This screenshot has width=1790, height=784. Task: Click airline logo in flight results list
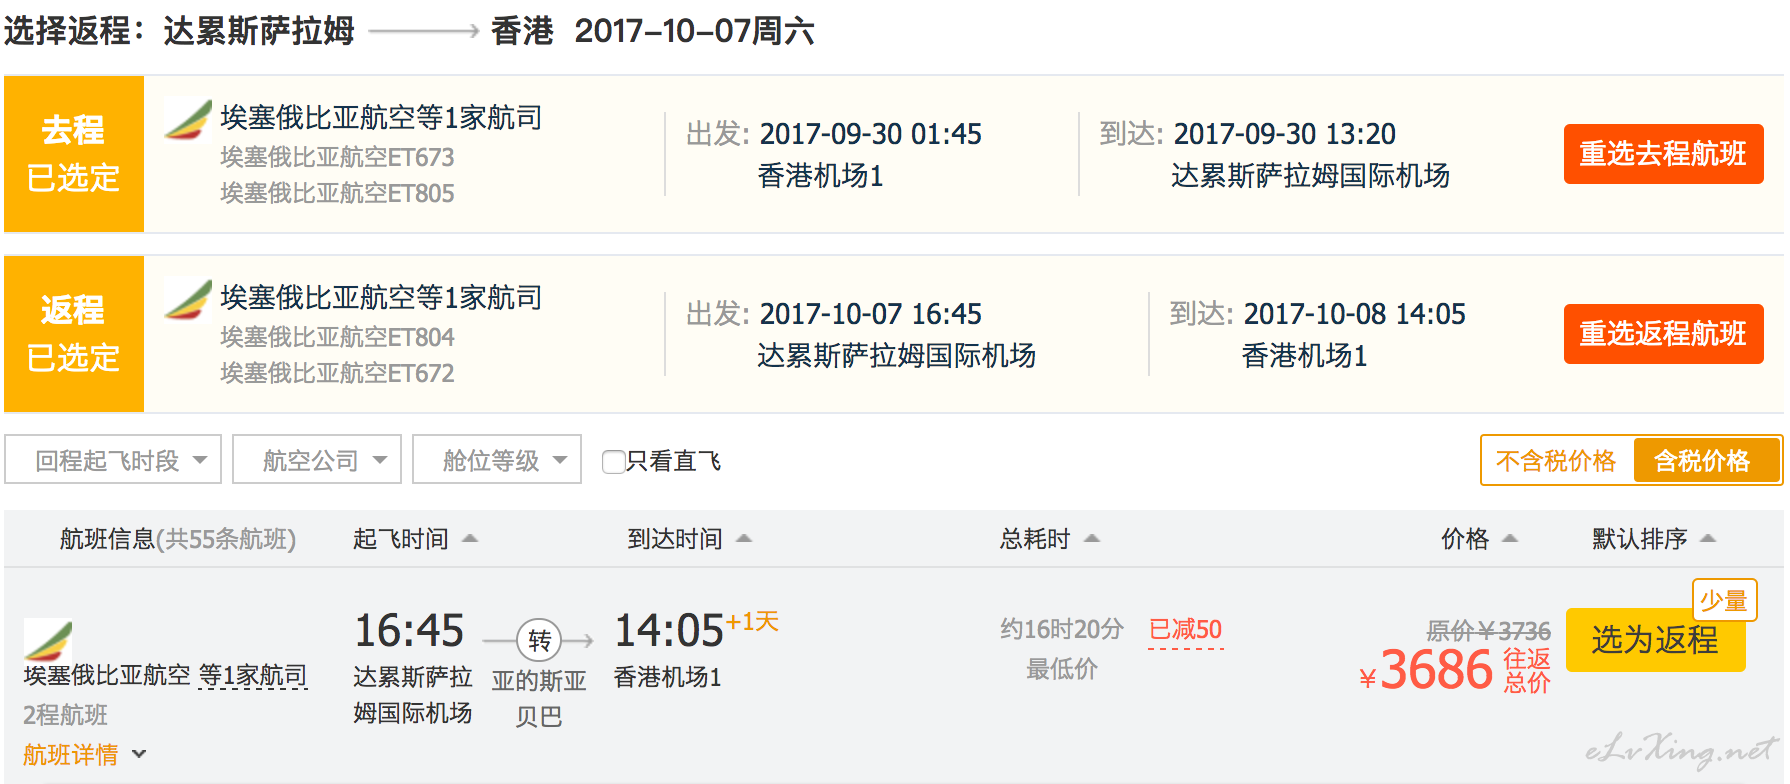(x=48, y=640)
